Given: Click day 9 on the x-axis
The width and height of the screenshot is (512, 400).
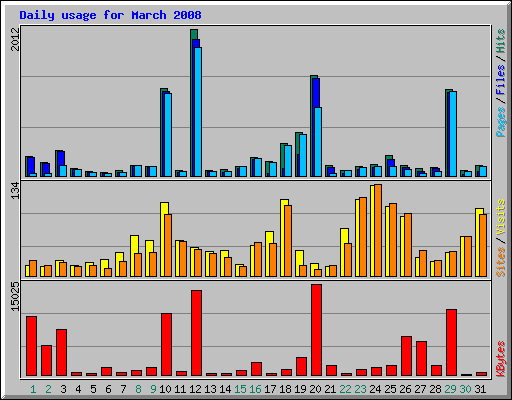Looking at the screenshot, I should [x=153, y=389].
